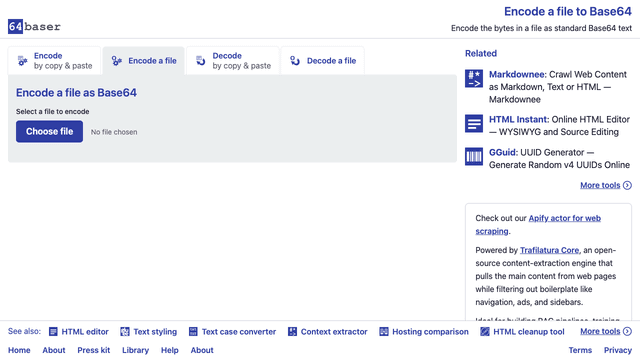Open Terms footer link

click(580, 350)
